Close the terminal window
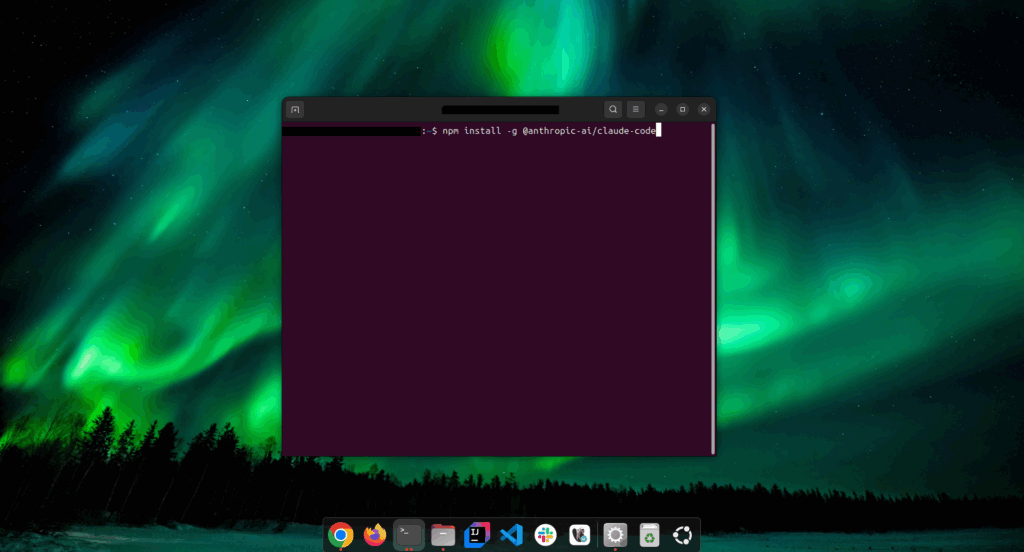 click(704, 110)
